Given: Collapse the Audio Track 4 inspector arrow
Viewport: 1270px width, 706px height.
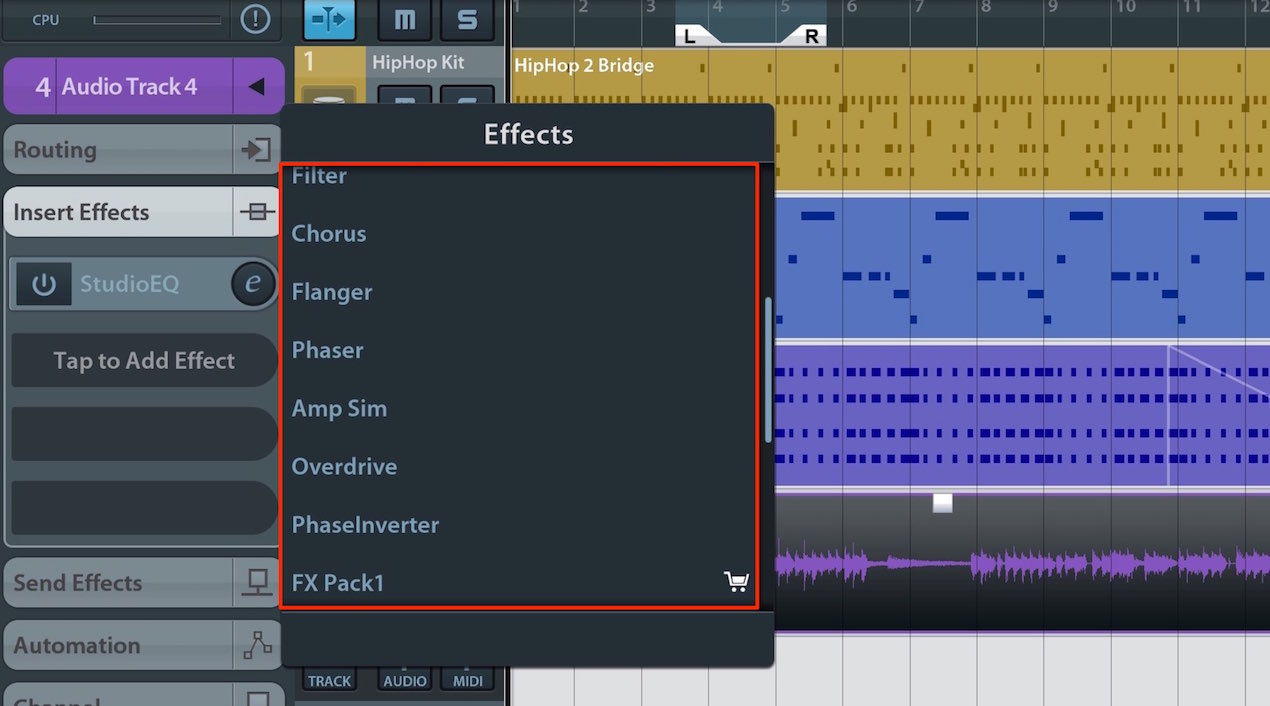Looking at the screenshot, I should click(x=257, y=87).
